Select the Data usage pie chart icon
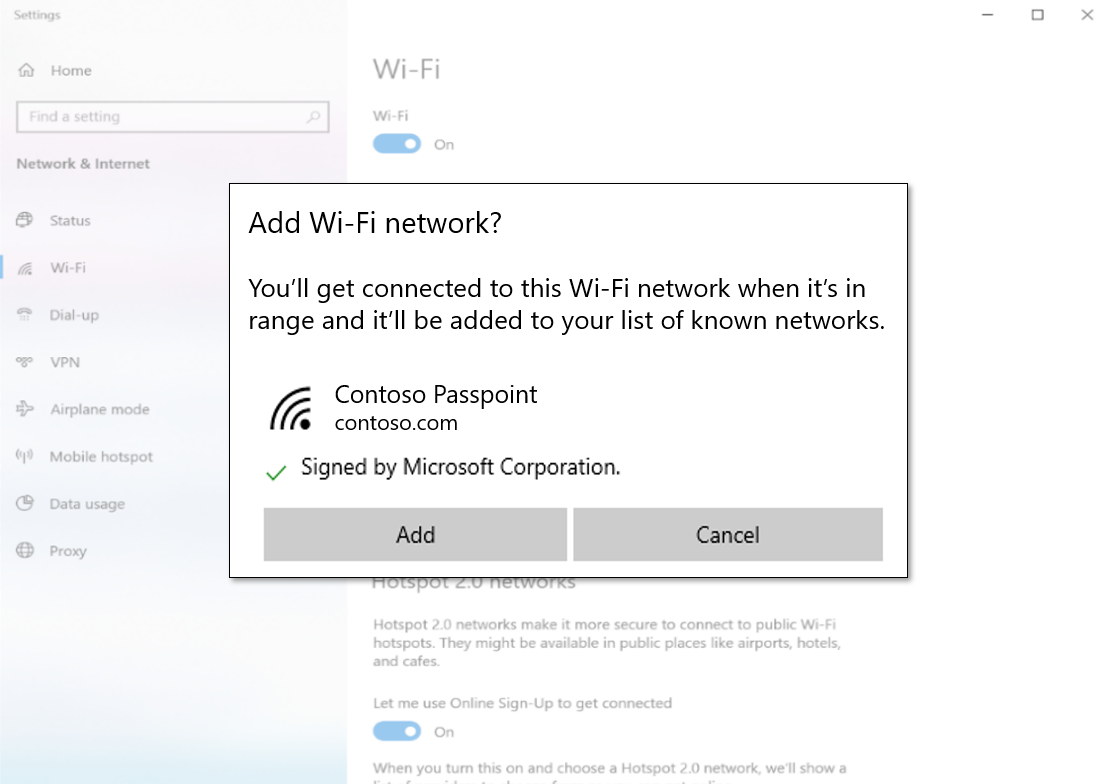 tap(27, 503)
